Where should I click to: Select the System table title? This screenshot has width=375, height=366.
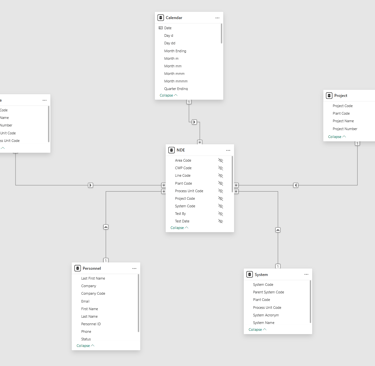(x=261, y=275)
